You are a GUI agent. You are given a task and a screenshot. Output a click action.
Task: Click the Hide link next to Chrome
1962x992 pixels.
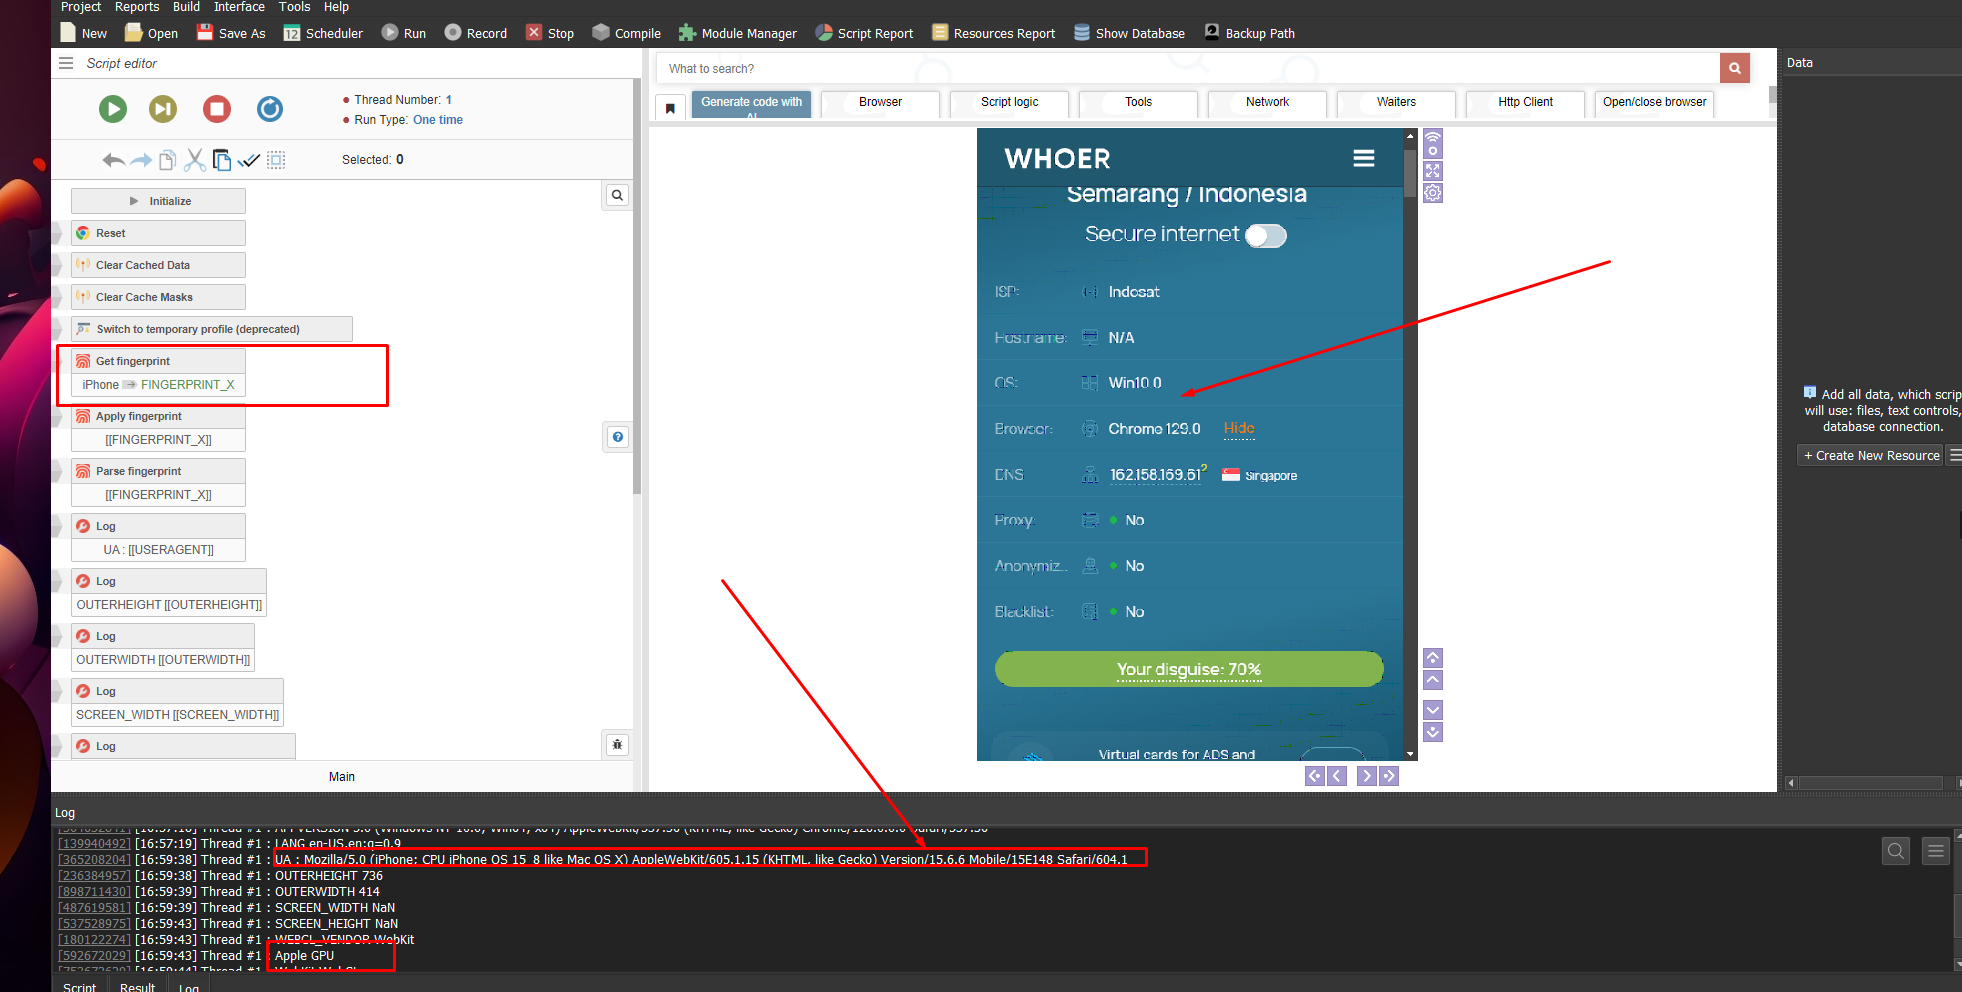(1238, 428)
